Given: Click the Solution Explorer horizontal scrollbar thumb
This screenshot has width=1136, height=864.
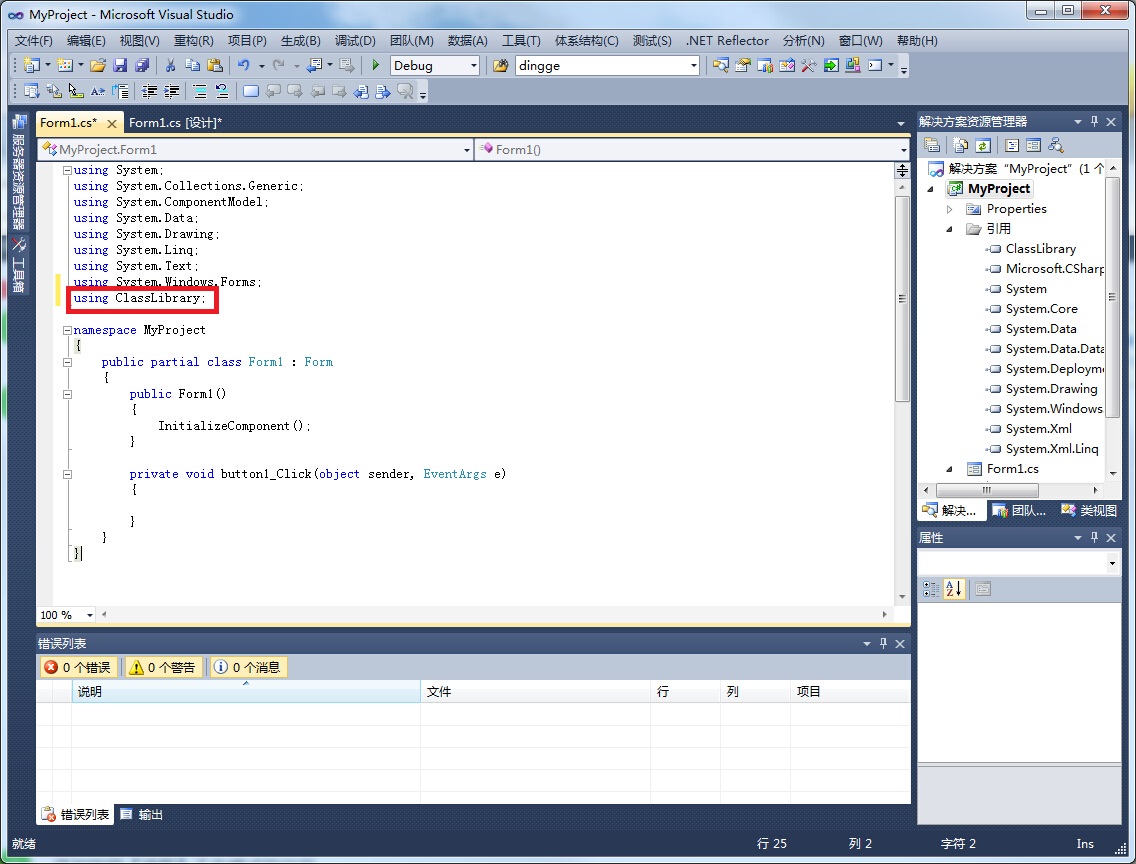Looking at the screenshot, I should point(987,490).
